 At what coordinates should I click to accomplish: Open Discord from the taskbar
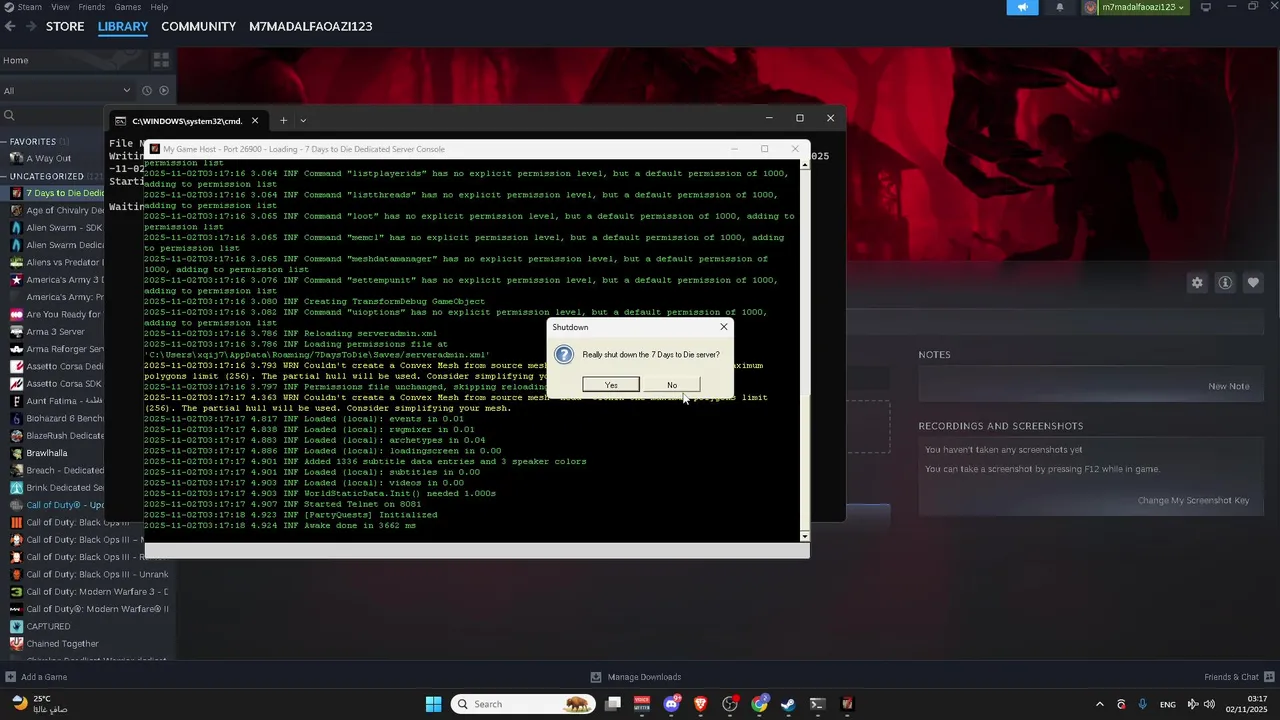click(672, 704)
